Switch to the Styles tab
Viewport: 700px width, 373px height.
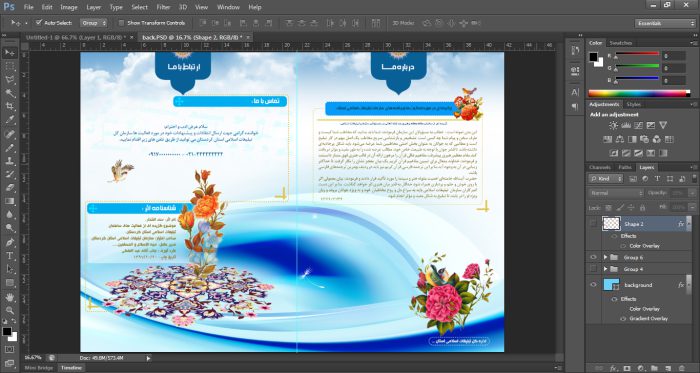click(633, 104)
